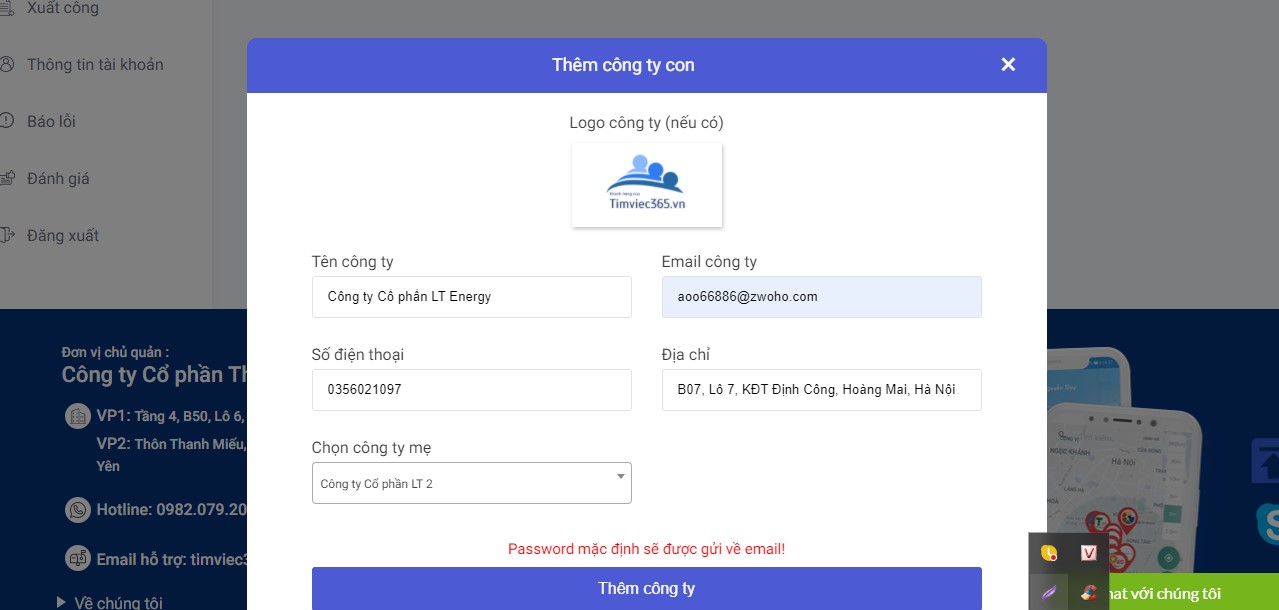The width and height of the screenshot is (1279, 610).
Task: Click the Tên công ty input field
Action: tap(471, 296)
